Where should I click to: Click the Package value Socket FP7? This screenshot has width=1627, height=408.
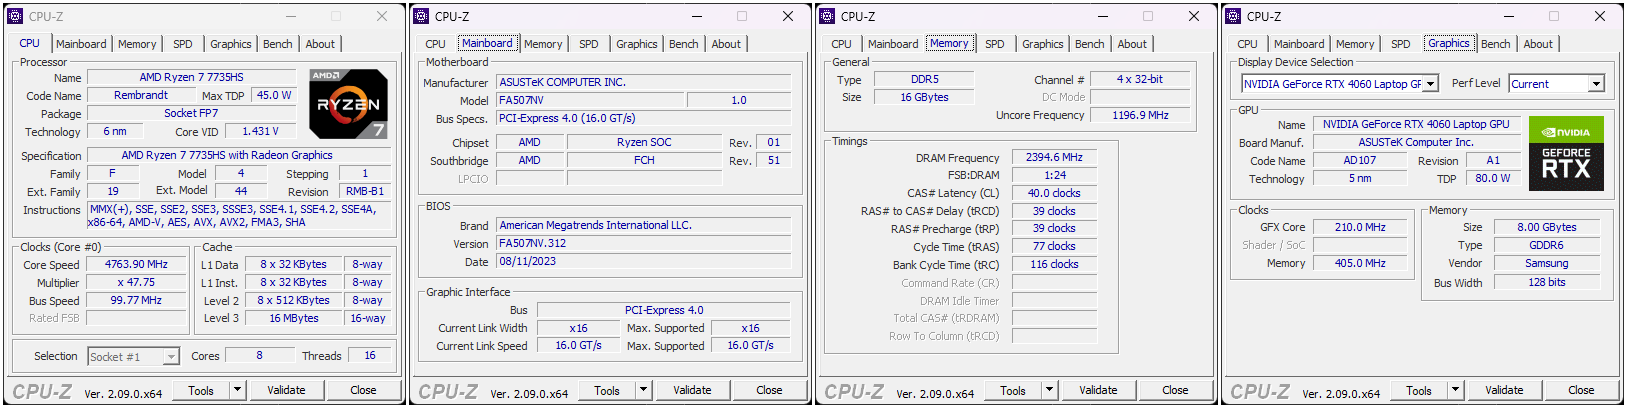tap(191, 114)
